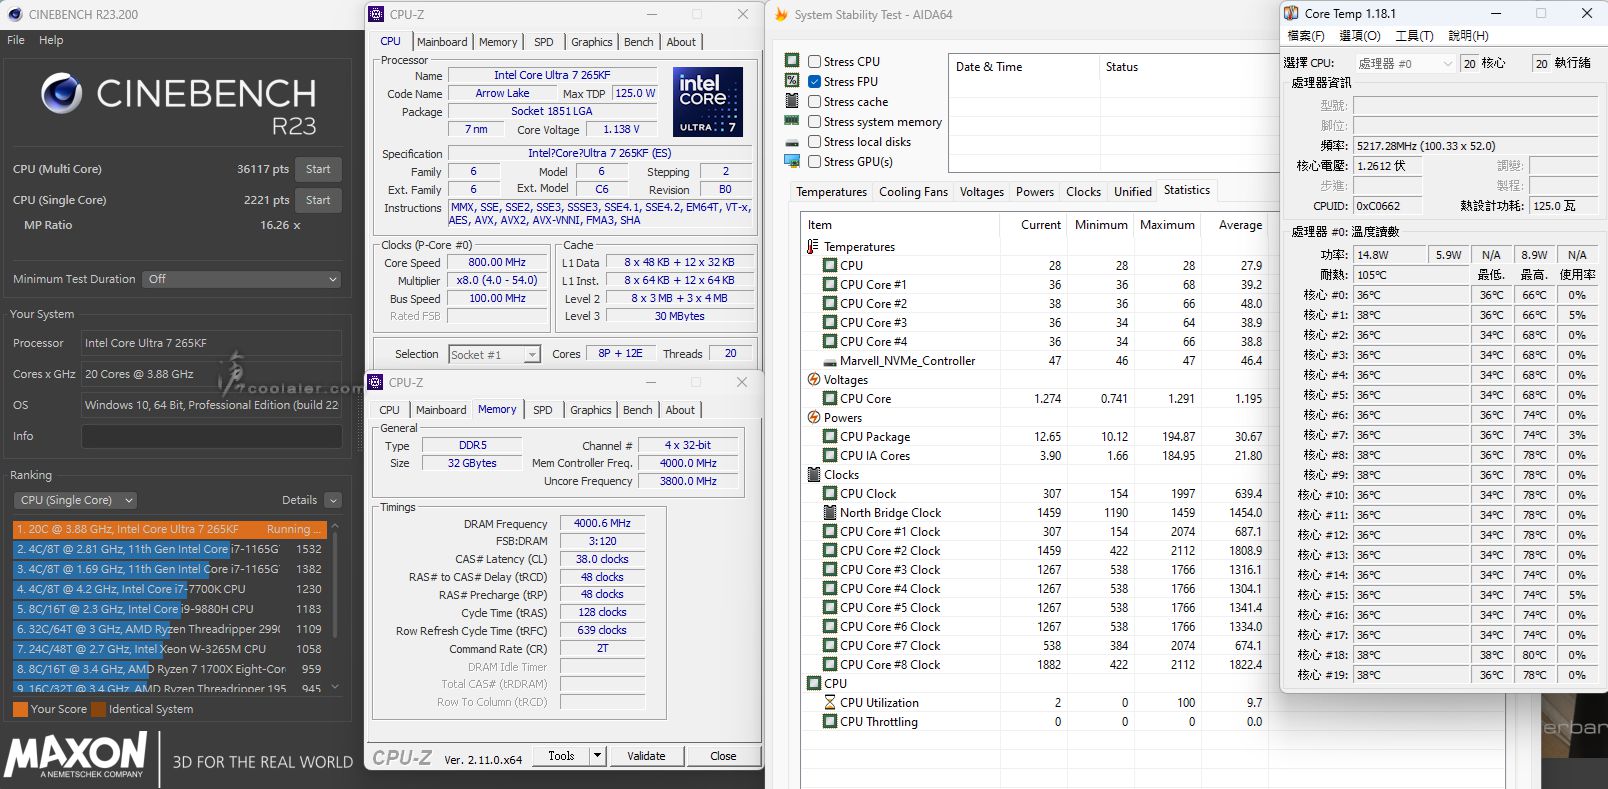Open Core Temp 工具(T) menu

(x=1414, y=36)
